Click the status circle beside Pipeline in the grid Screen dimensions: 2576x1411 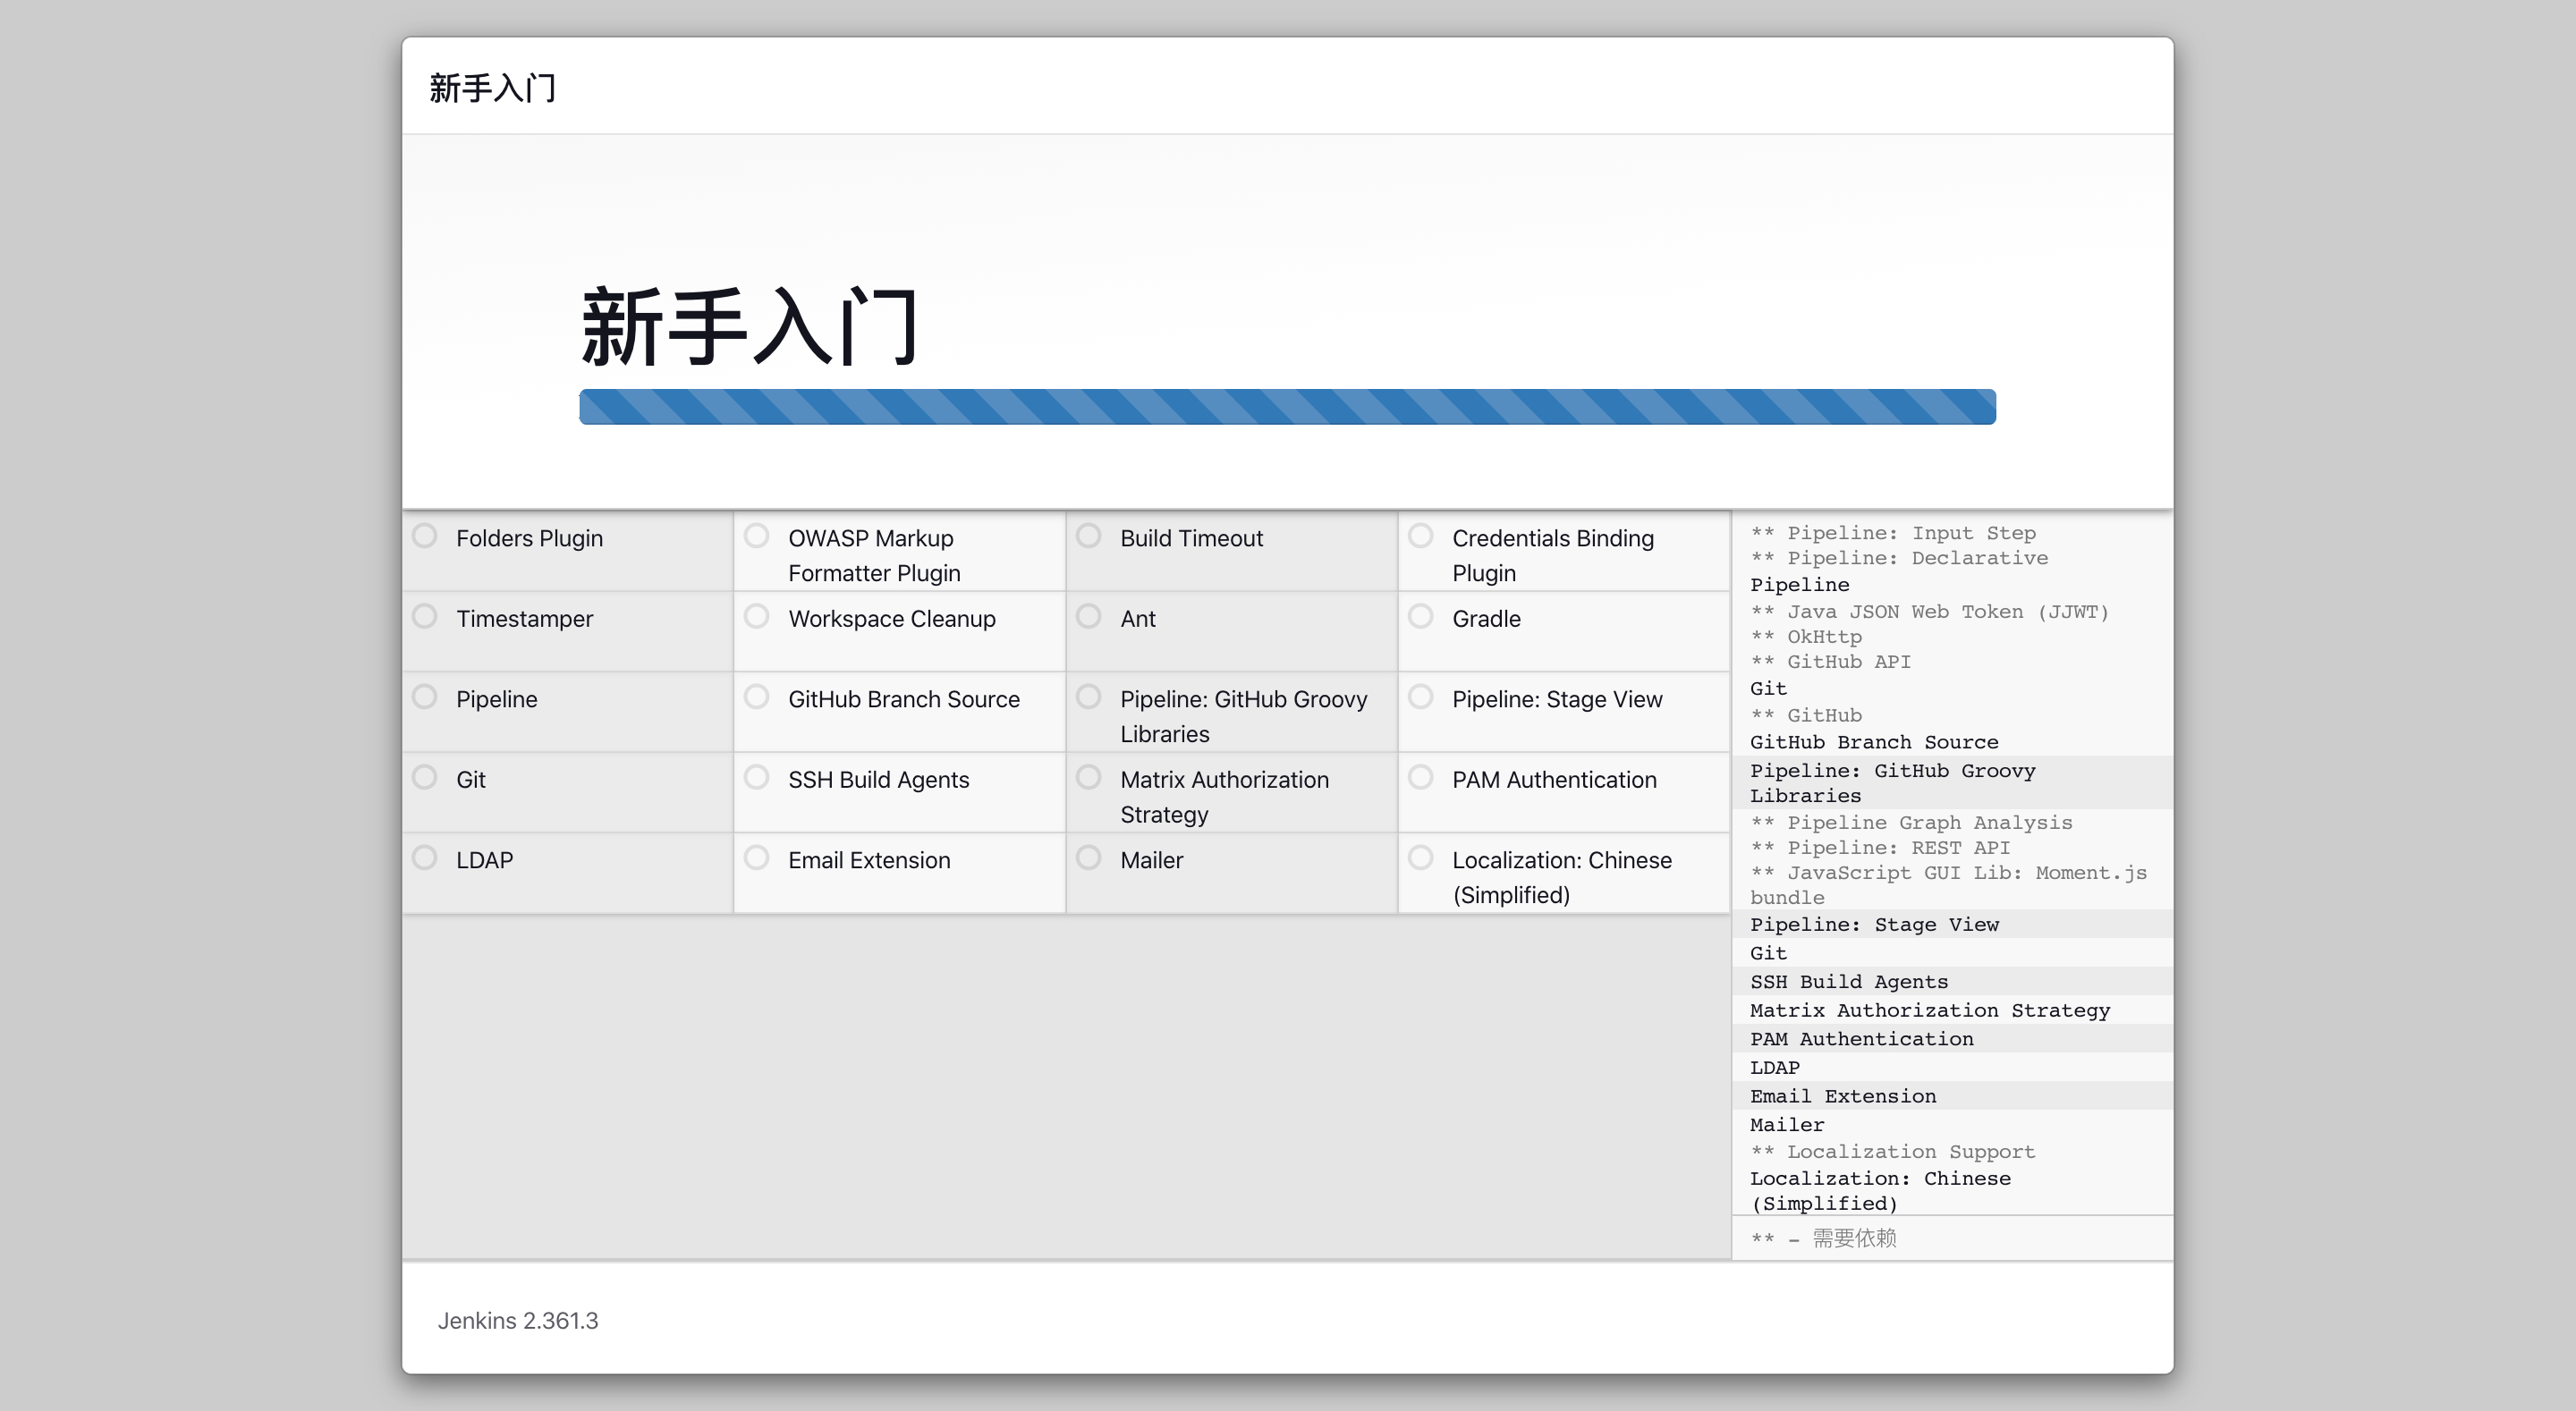click(425, 697)
